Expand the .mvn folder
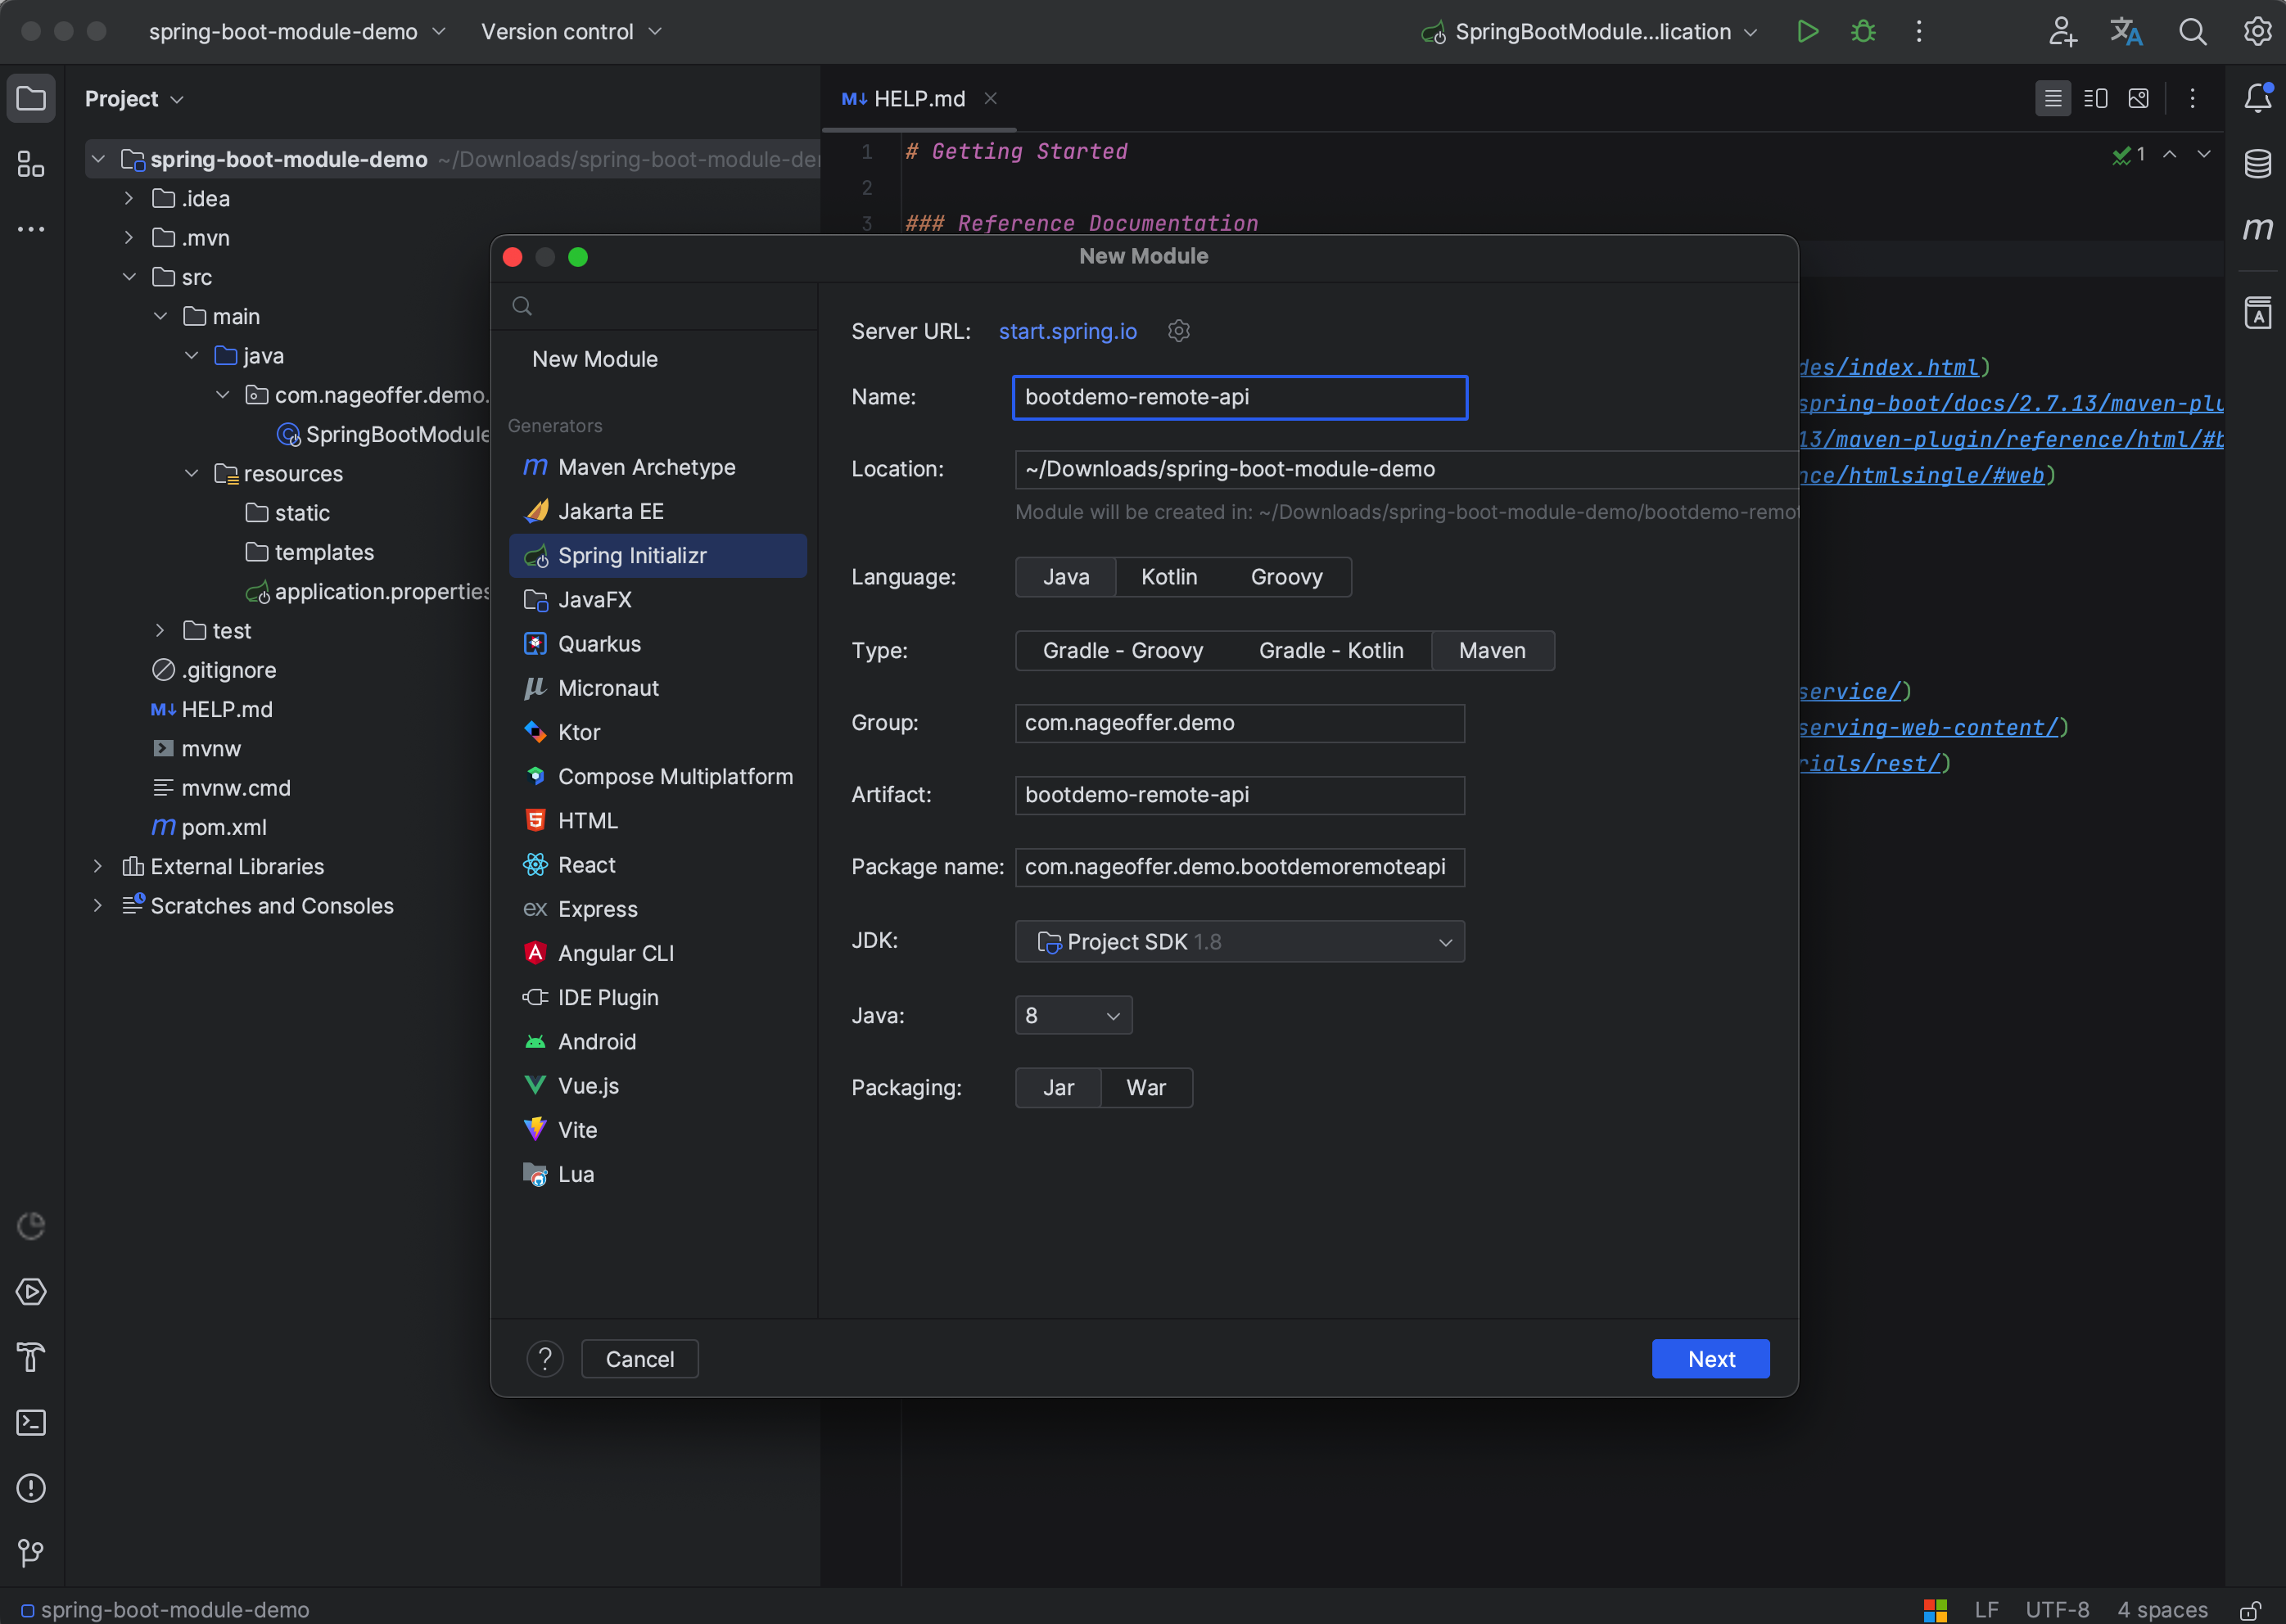 point(129,238)
